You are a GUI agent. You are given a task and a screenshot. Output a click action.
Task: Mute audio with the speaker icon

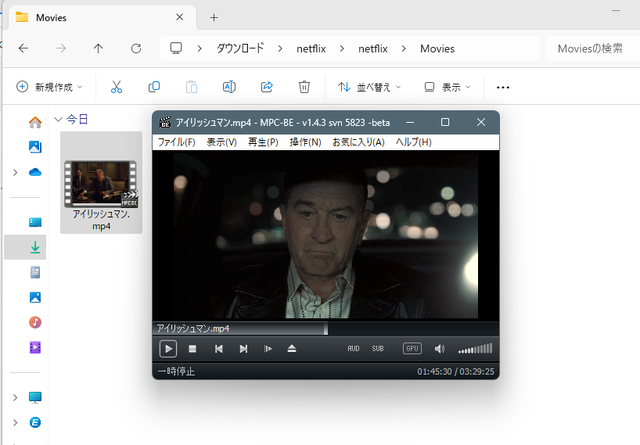click(440, 349)
